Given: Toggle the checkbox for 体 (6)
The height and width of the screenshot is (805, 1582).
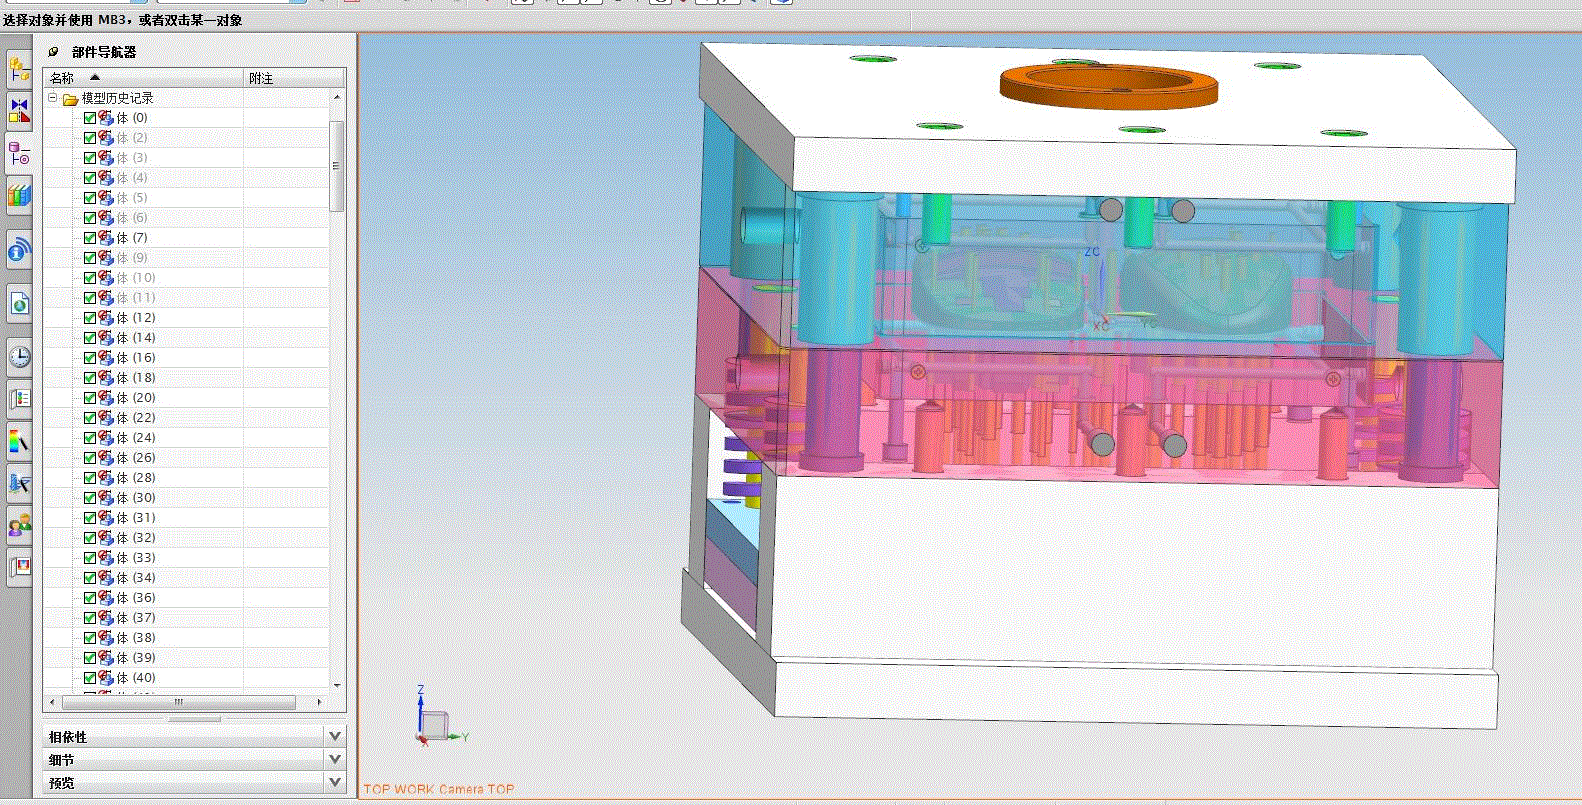Looking at the screenshot, I should 90,218.
